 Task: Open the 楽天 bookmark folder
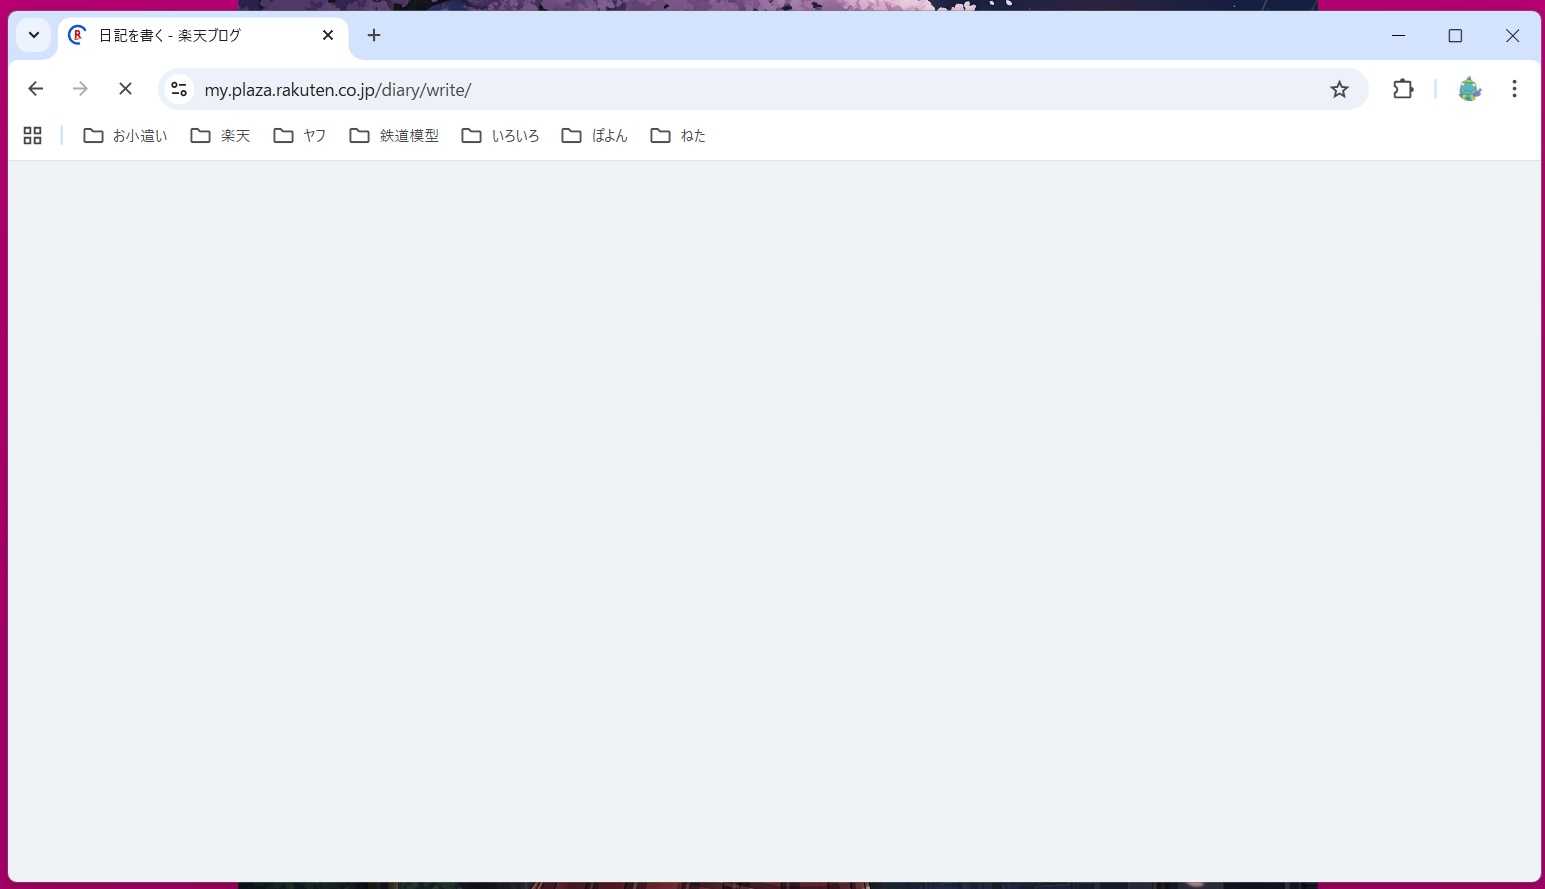(220, 135)
